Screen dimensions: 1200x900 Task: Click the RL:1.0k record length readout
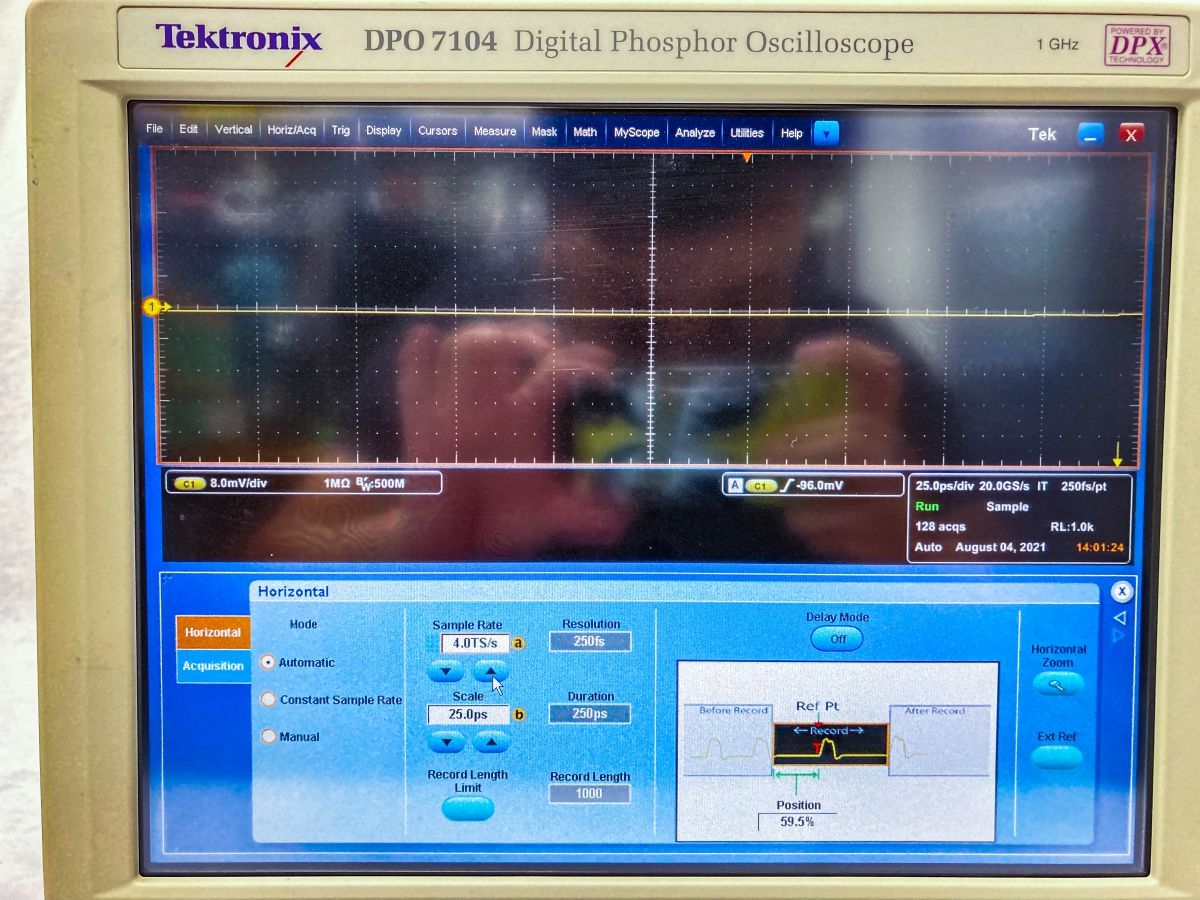[1074, 527]
